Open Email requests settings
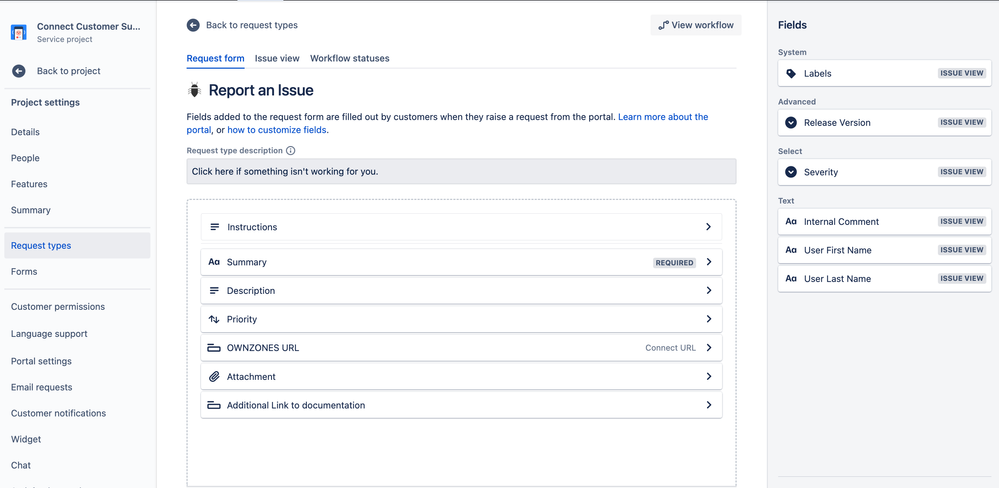 click(41, 387)
